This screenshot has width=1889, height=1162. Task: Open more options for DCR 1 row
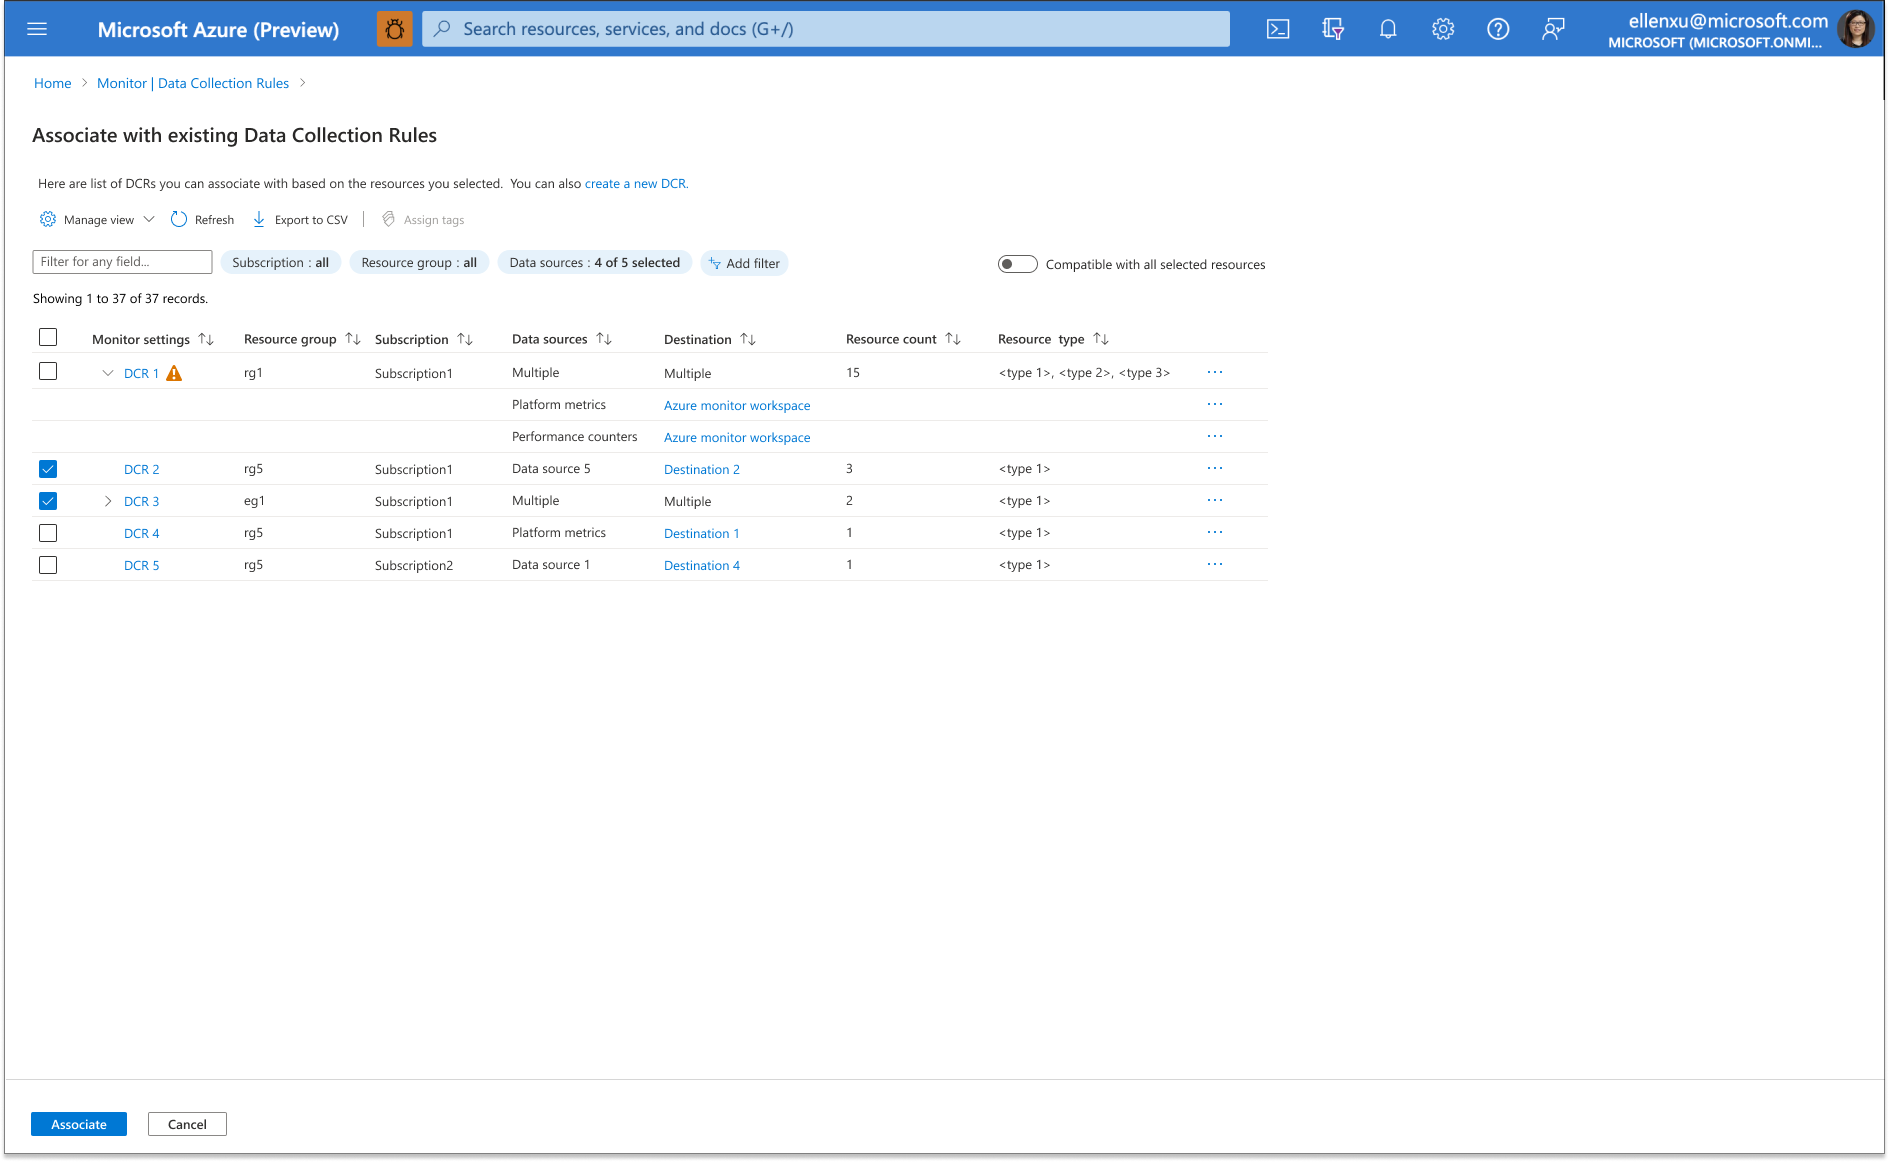click(x=1215, y=372)
